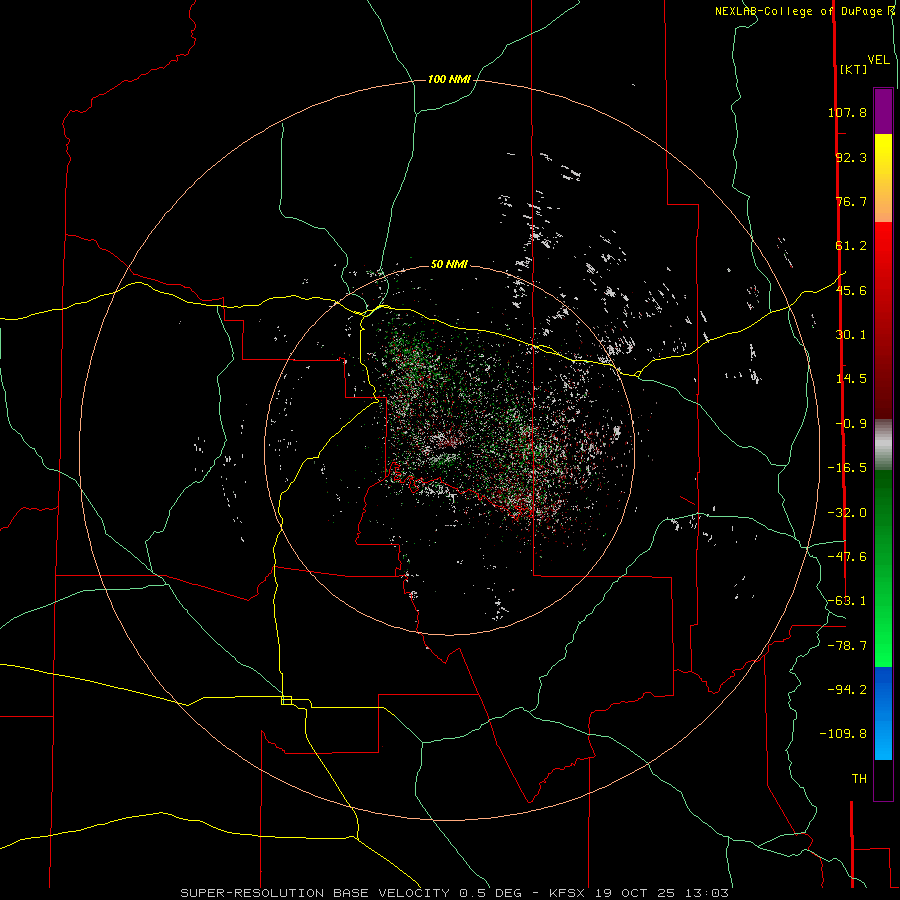Click the 92.3 legend value
900x900 pixels.
pyautogui.click(x=851, y=157)
